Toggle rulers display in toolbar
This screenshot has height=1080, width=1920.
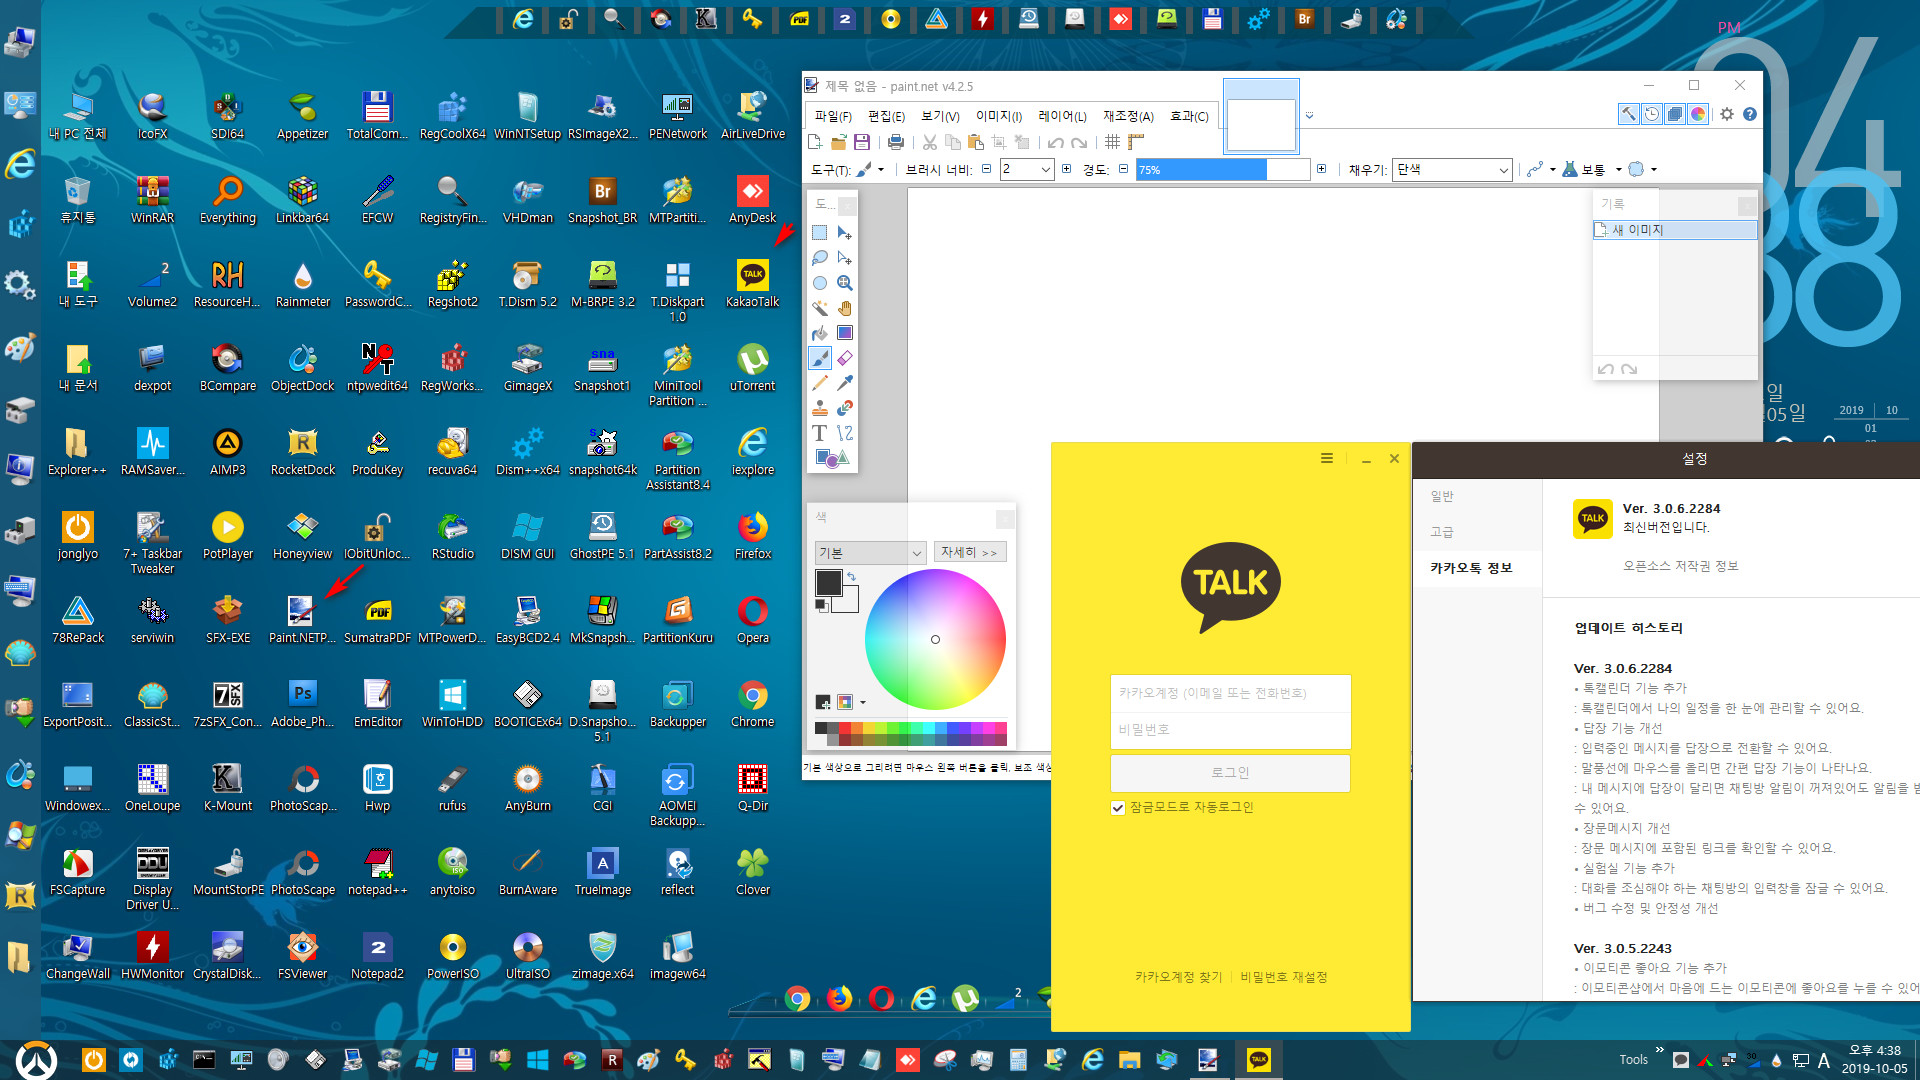(1136, 142)
